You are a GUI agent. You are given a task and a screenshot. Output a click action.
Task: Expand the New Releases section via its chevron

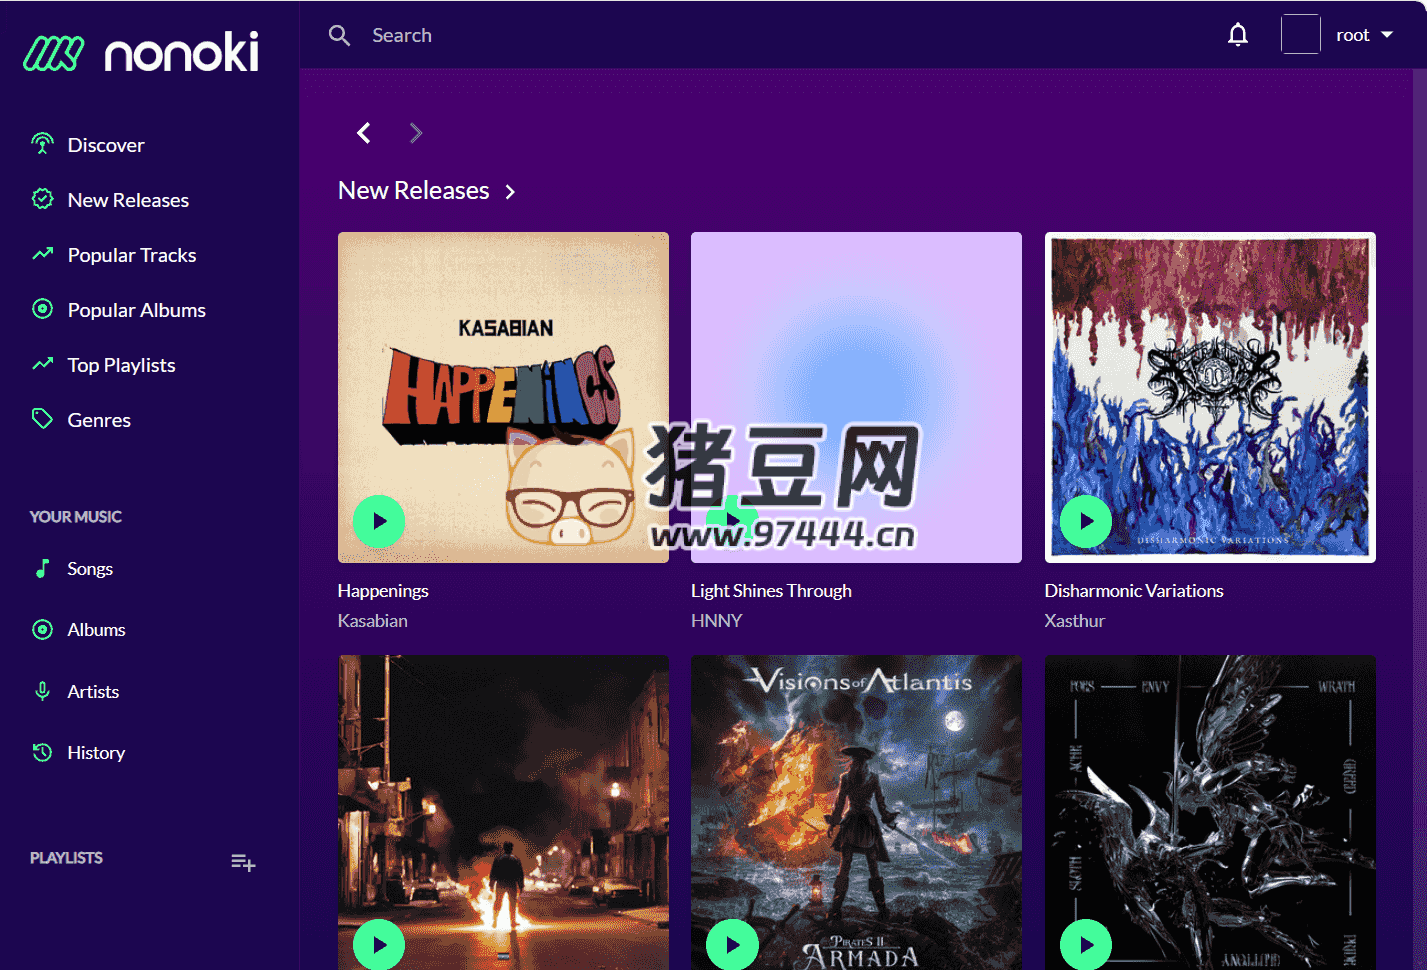510,191
